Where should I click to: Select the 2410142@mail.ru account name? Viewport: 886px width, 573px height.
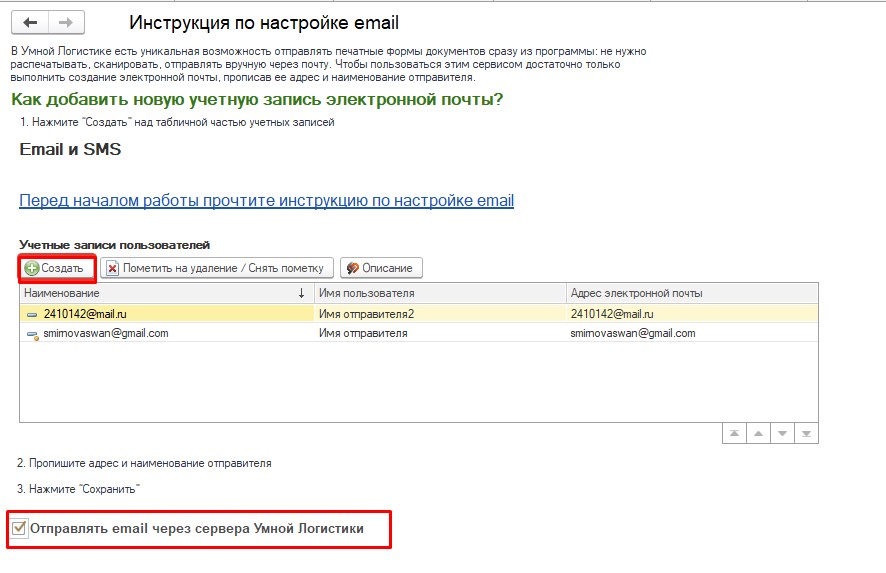click(85, 314)
